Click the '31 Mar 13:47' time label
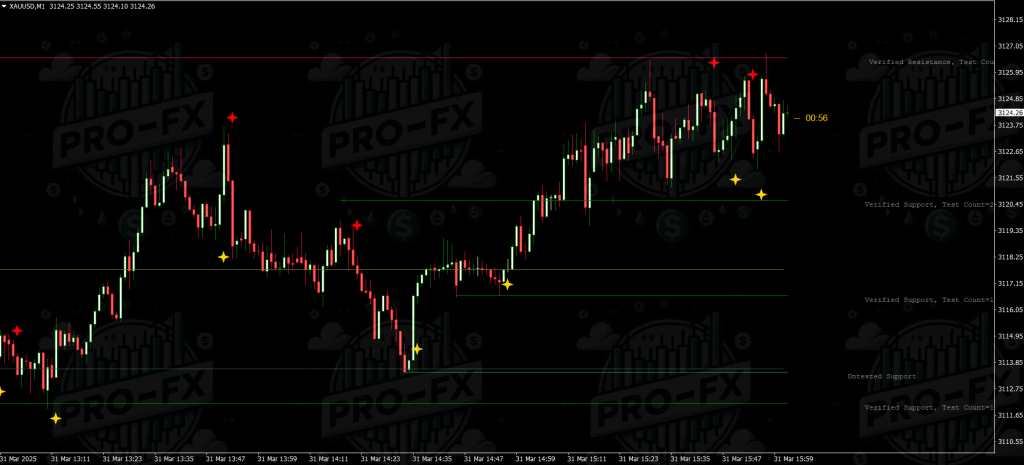The image size is (1024, 465). click(x=225, y=459)
